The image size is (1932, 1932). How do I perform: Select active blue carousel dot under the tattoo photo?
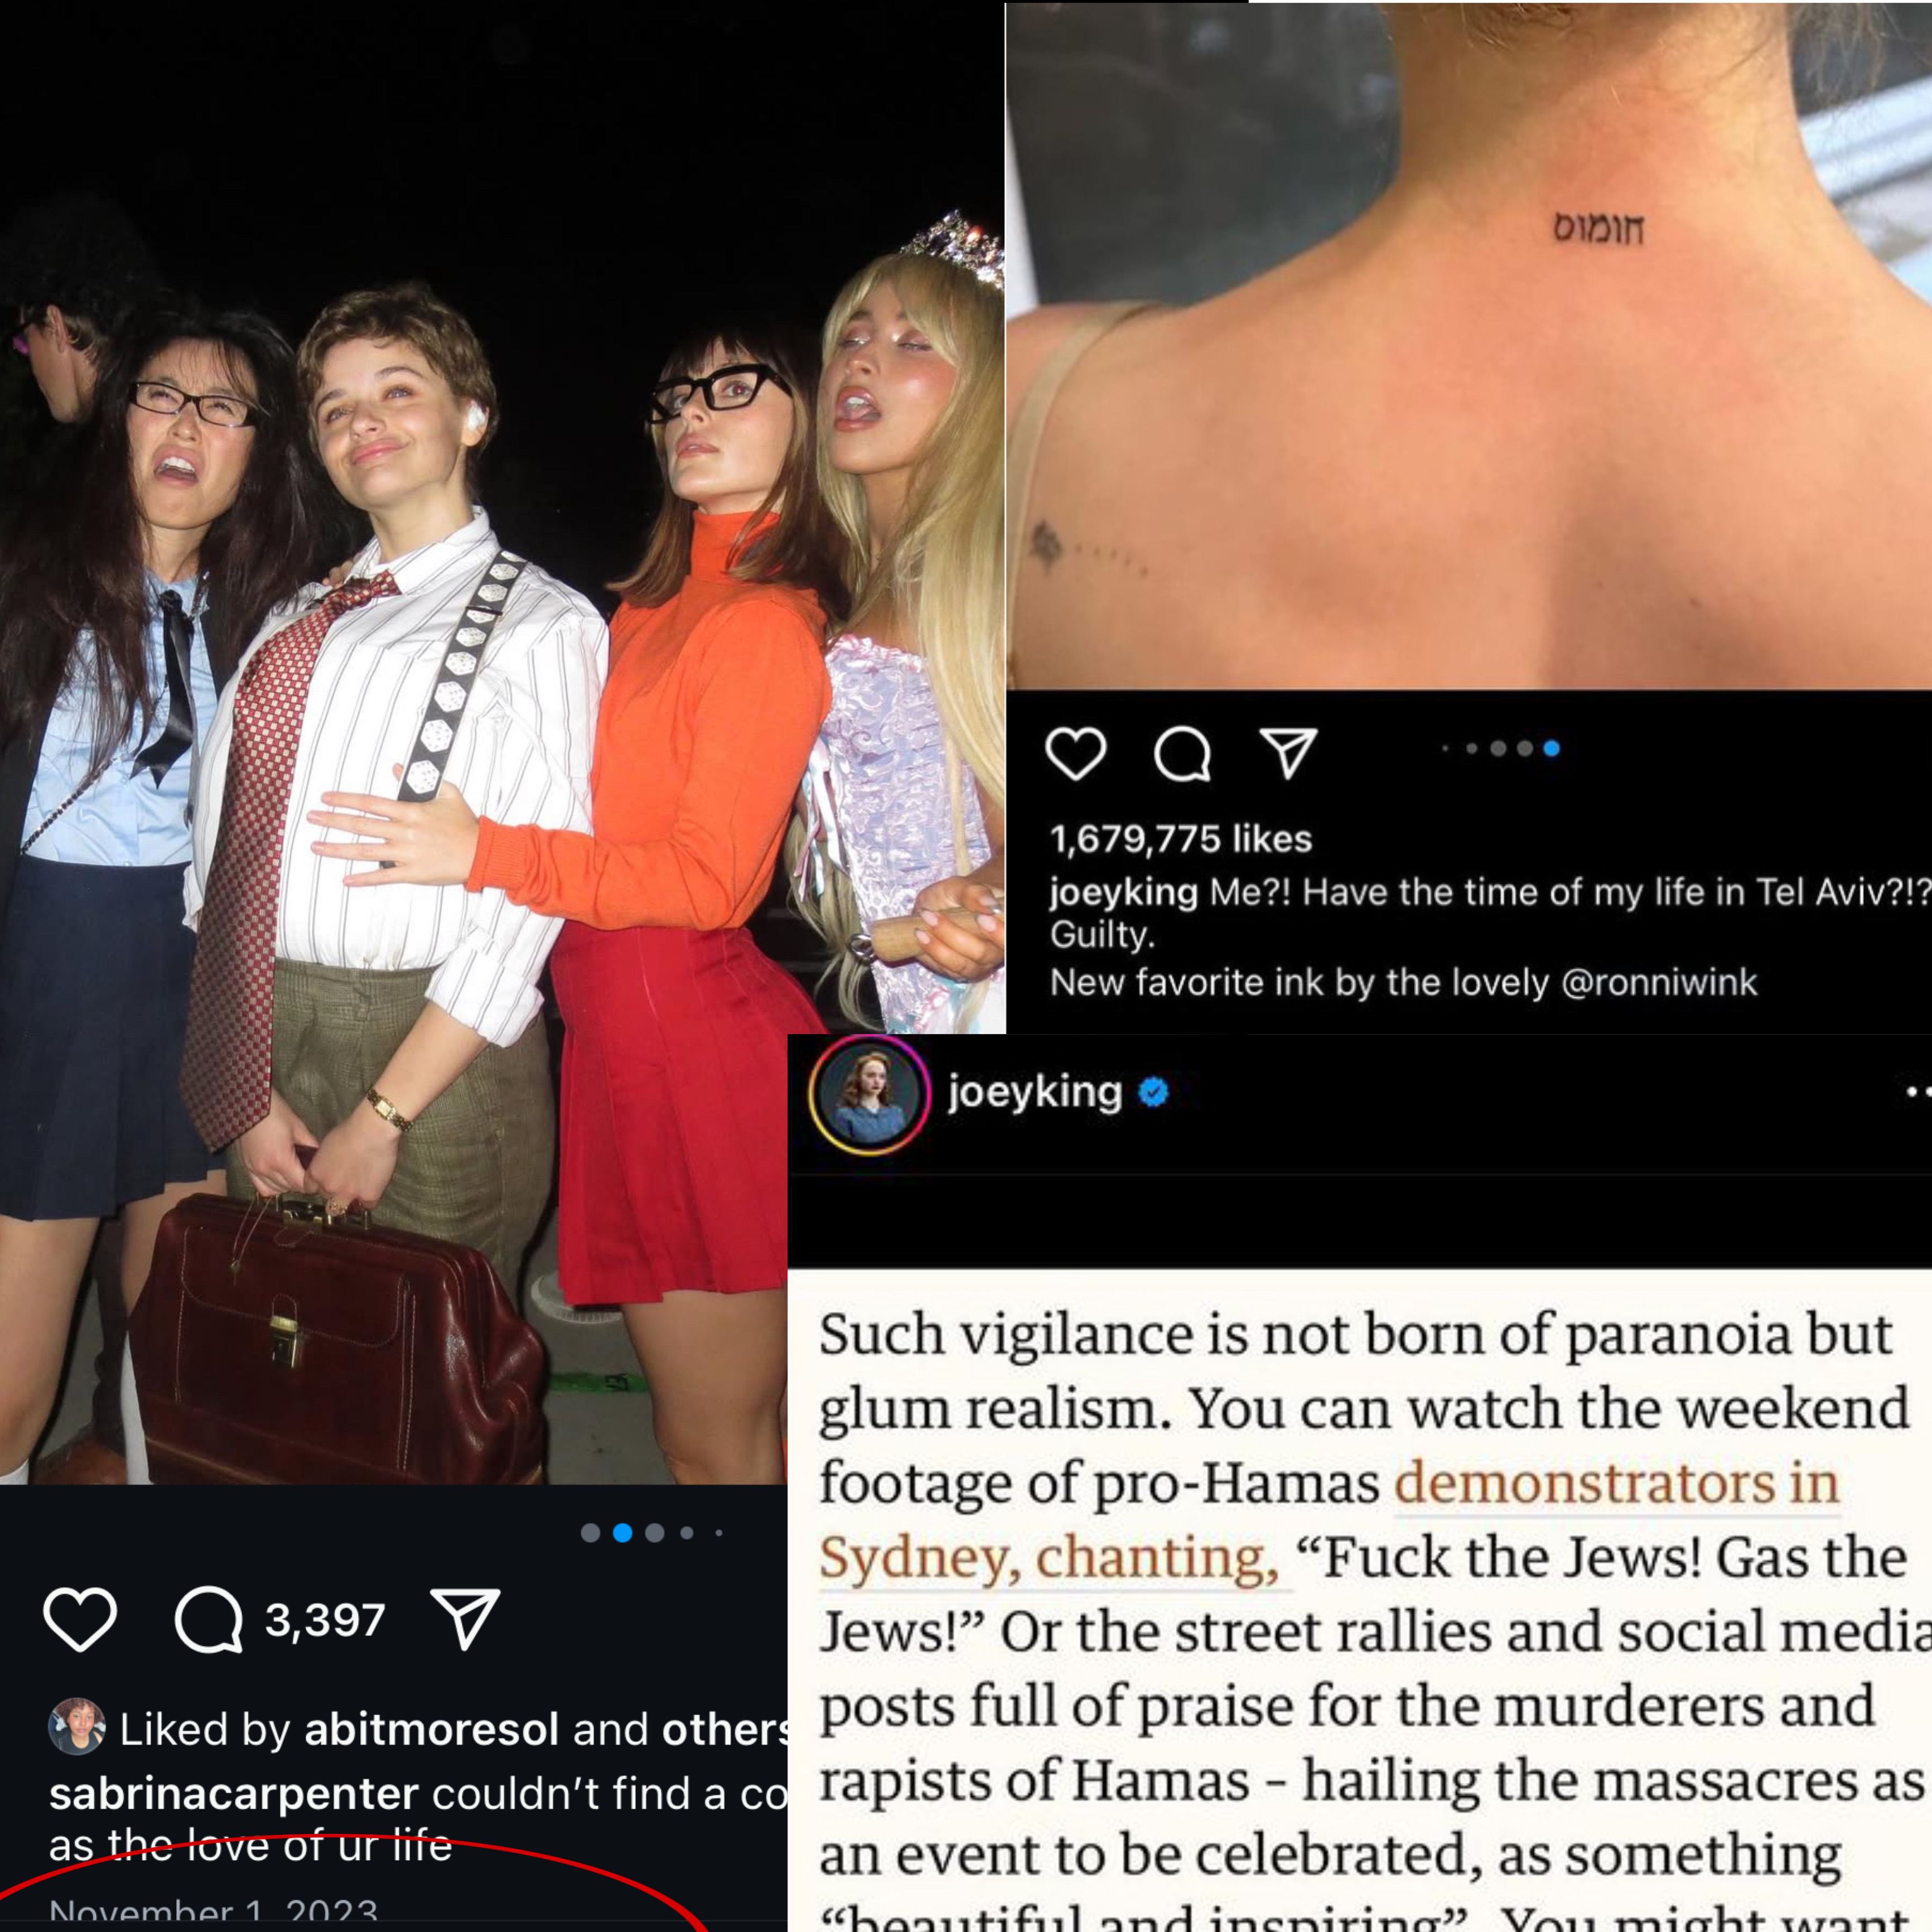pos(1551,748)
